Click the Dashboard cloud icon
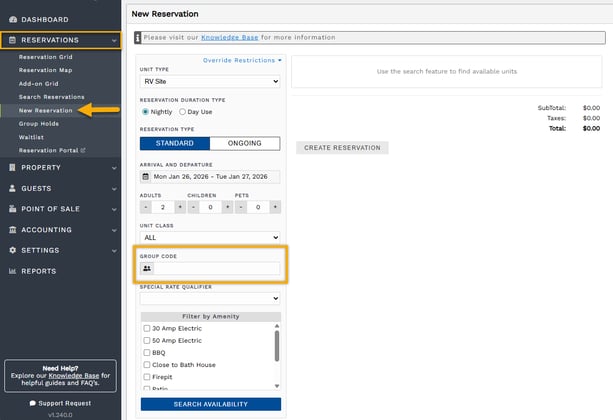 [12, 19]
